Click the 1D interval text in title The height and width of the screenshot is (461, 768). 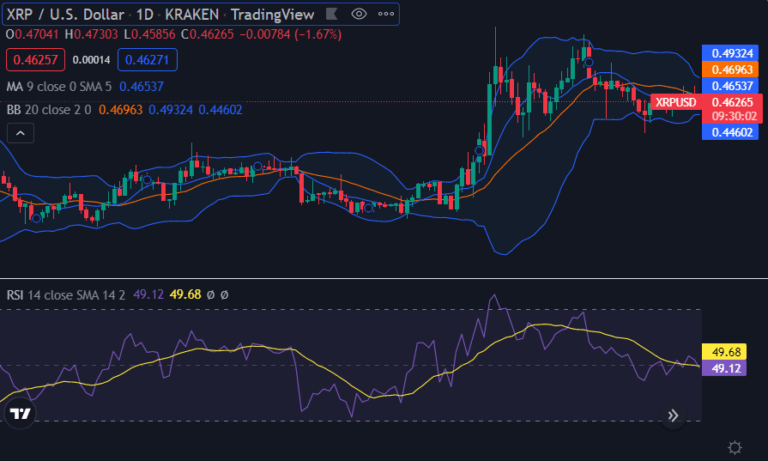click(144, 15)
